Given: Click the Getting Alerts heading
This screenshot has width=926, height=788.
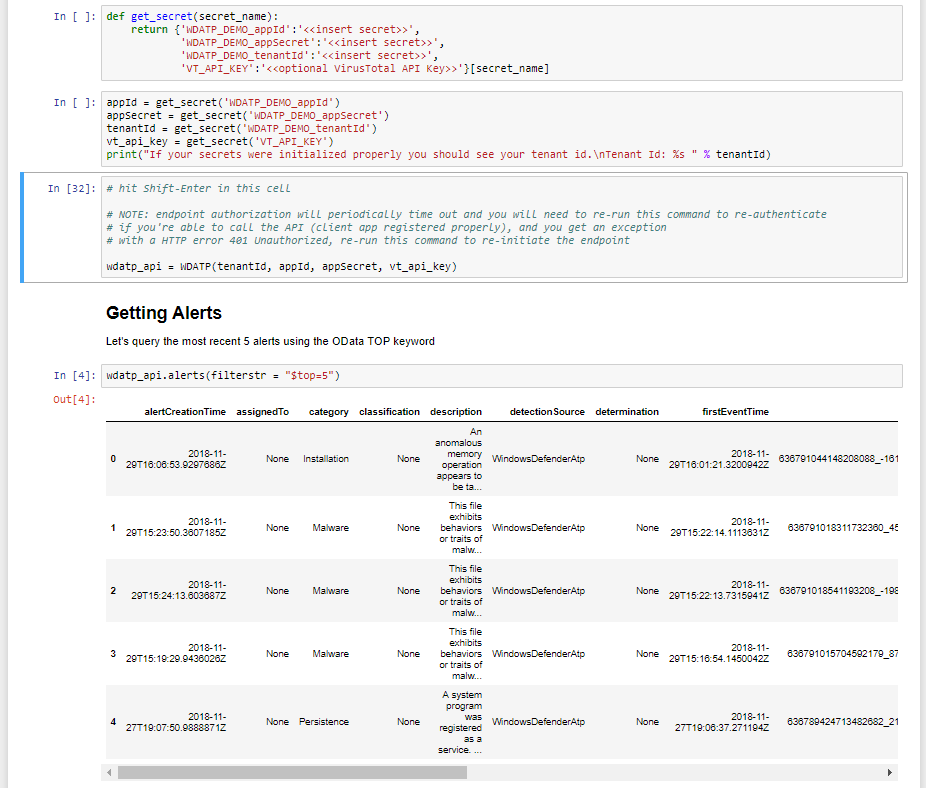Looking at the screenshot, I should coord(164,313).
